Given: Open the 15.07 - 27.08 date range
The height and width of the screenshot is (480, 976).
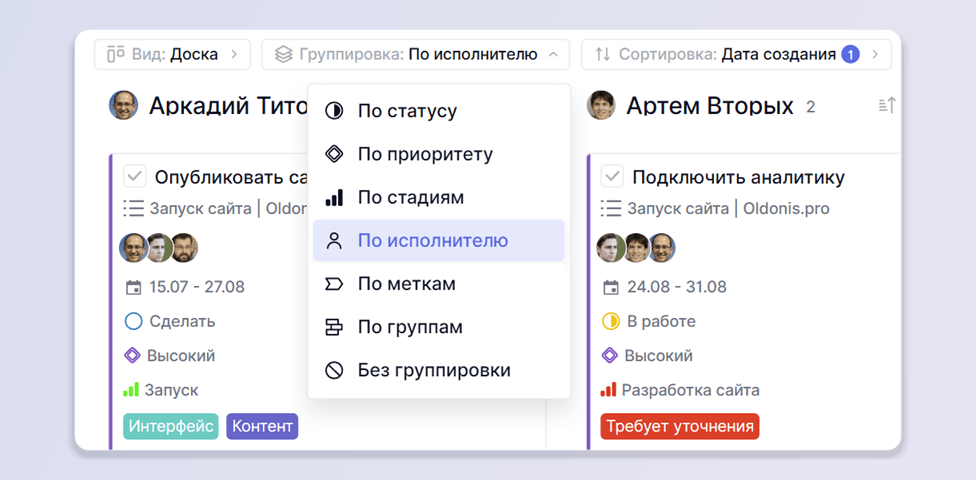Looking at the screenshot, I should pos(197,287).
